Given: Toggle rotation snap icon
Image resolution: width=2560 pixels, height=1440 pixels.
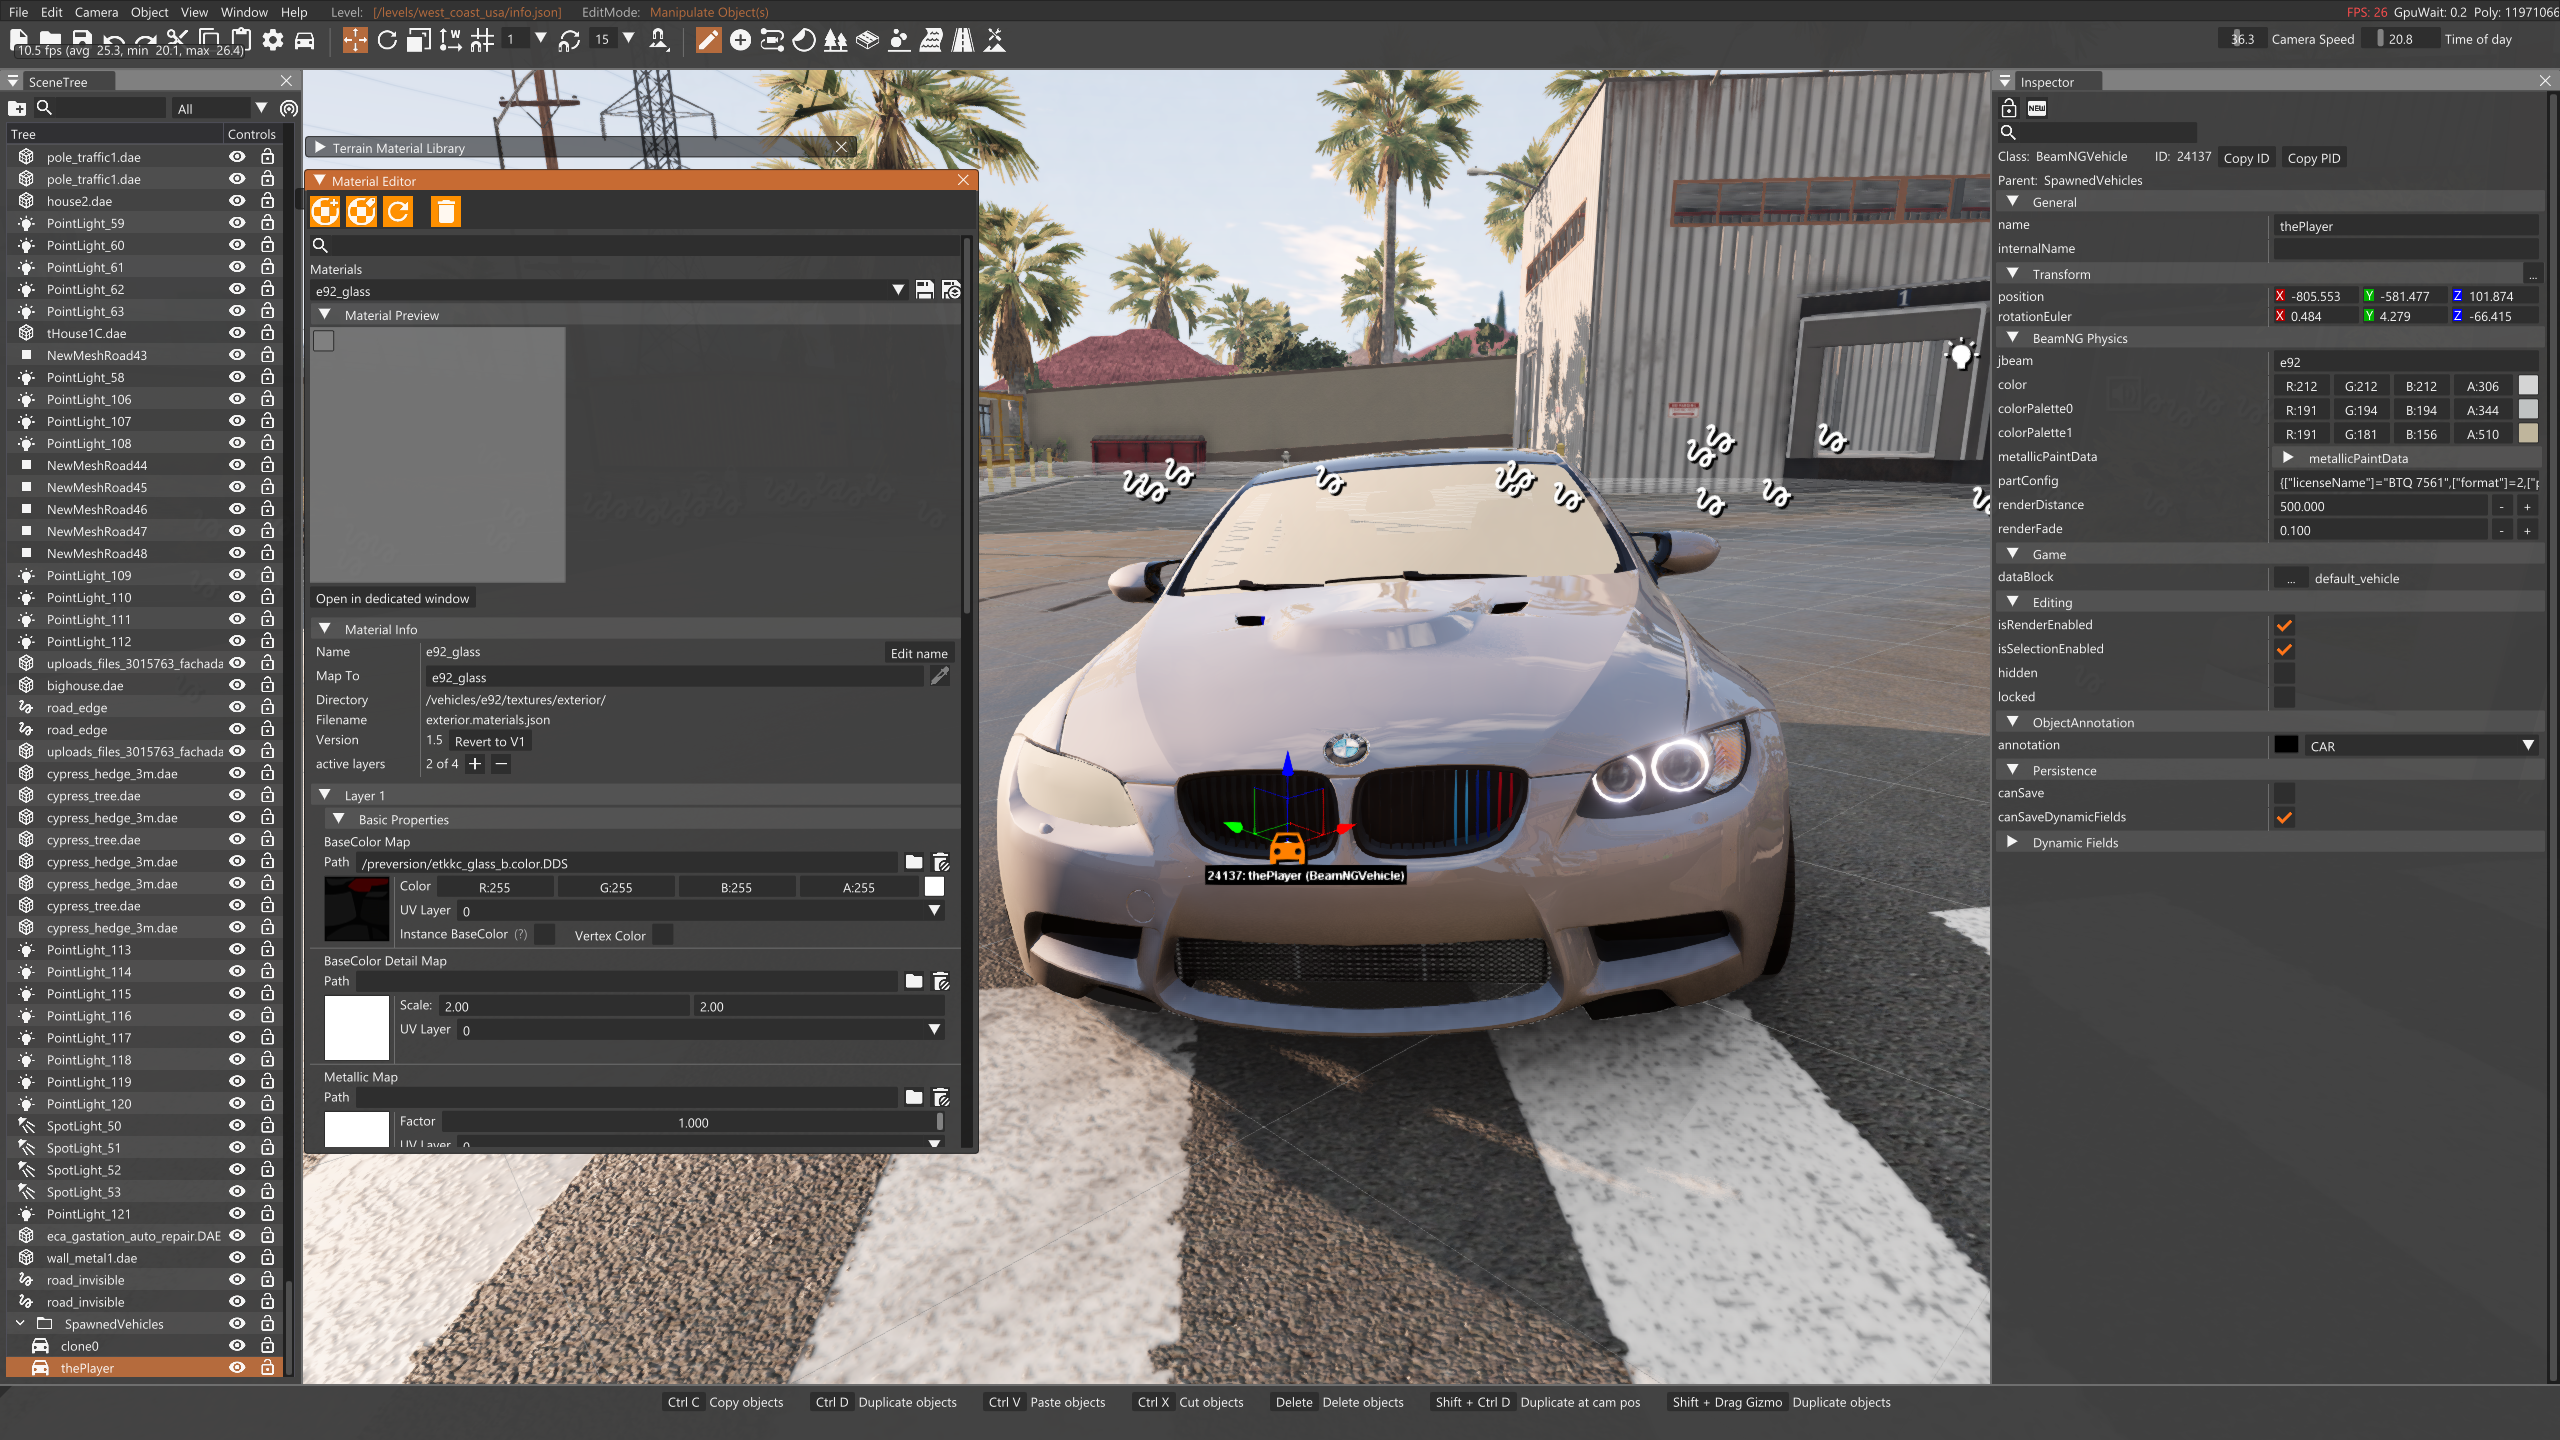Looking at the screenshot, I should click(x=569, y=40).
